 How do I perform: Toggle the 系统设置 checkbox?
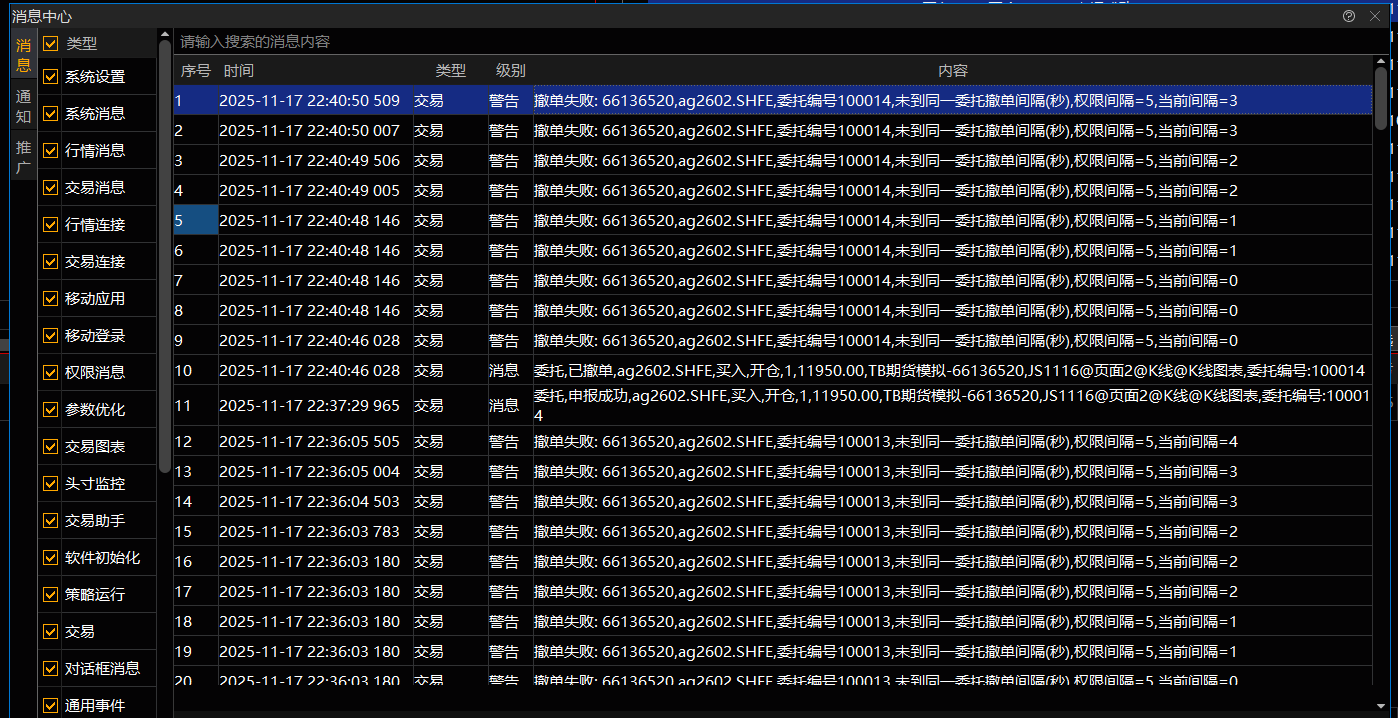(51, 77)
